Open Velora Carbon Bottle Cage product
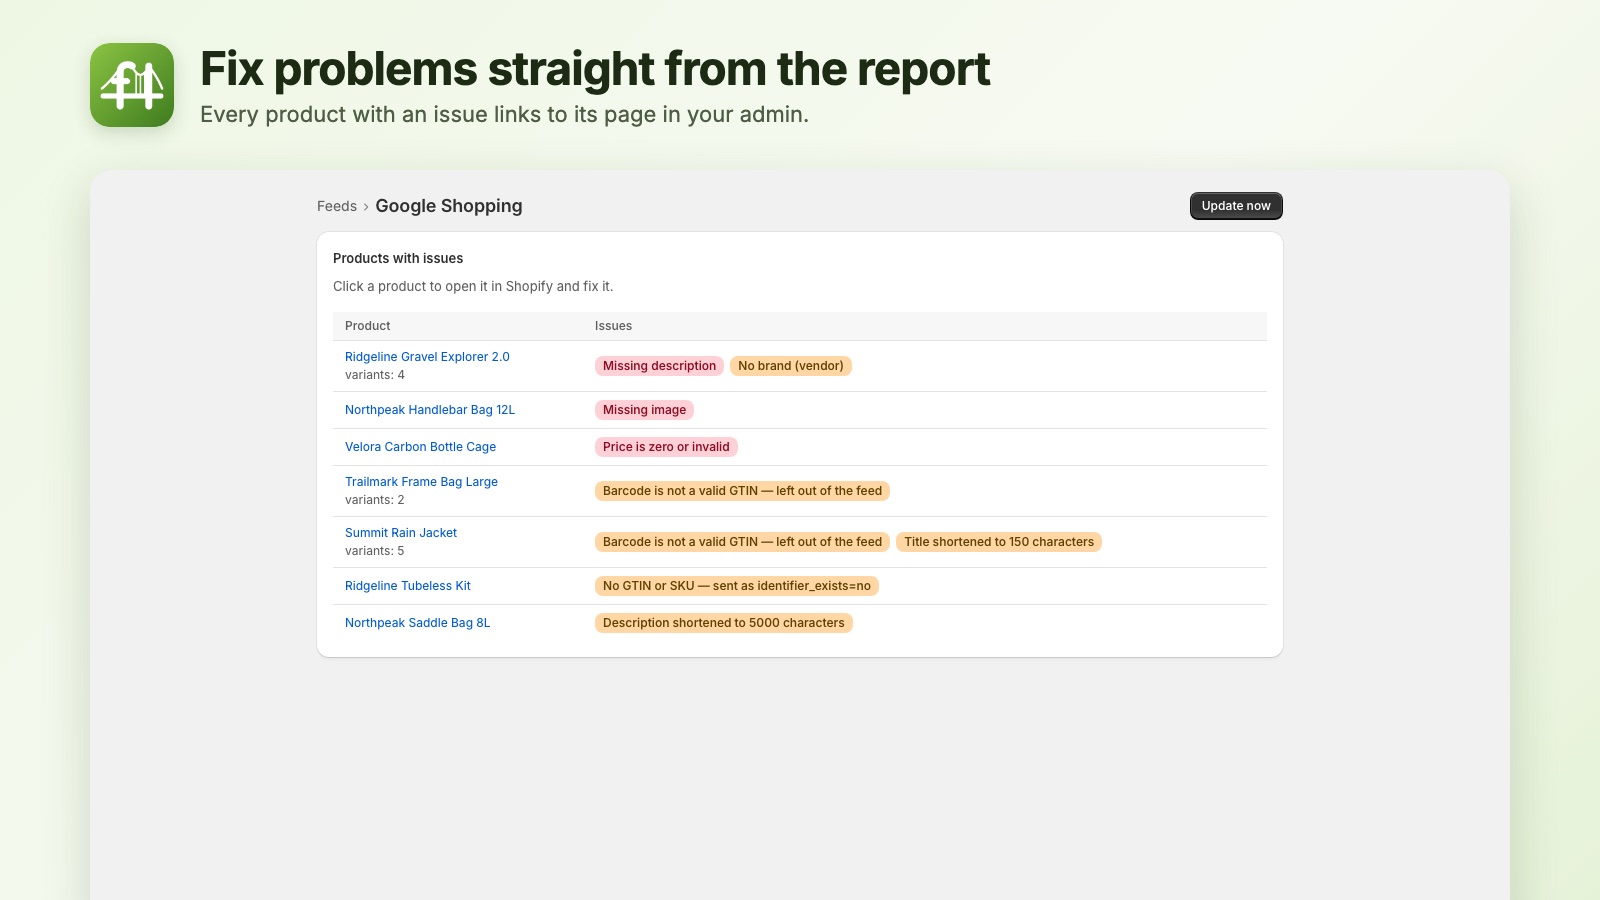The image size is (1600, 900). coord(420,447)
